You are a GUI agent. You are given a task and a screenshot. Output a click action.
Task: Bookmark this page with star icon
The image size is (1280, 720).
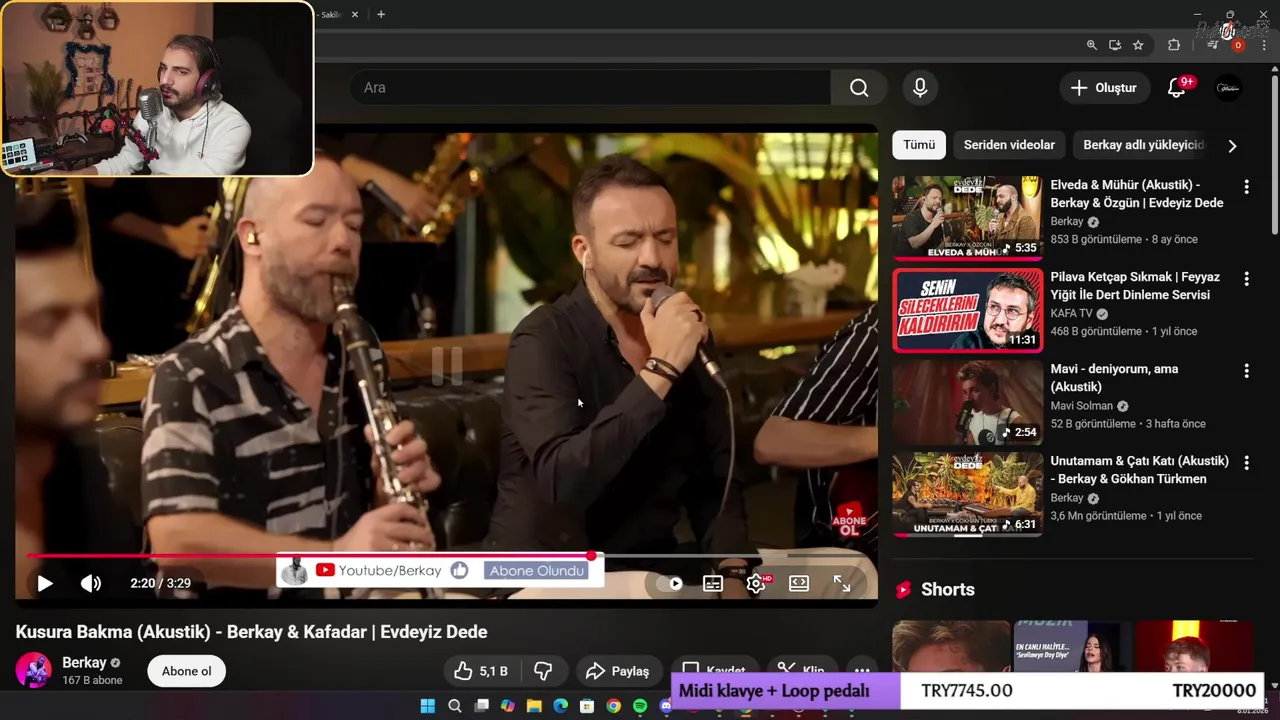coord(1138,45)
